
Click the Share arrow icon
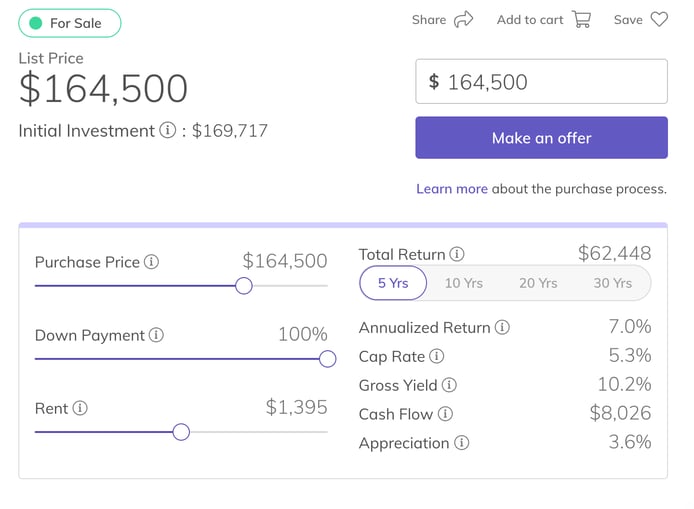(x=463, y=19)
